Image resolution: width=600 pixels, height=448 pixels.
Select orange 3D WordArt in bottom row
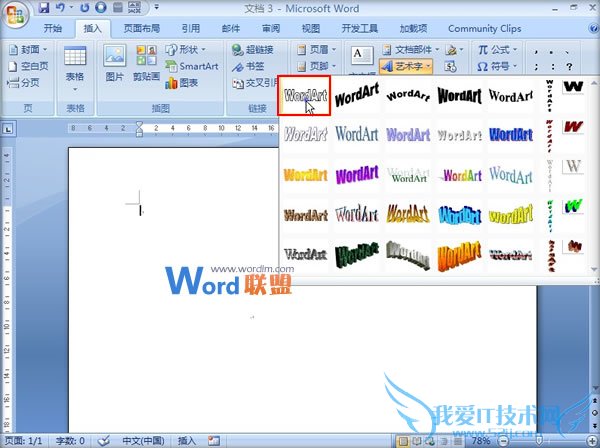click(459, 256)
